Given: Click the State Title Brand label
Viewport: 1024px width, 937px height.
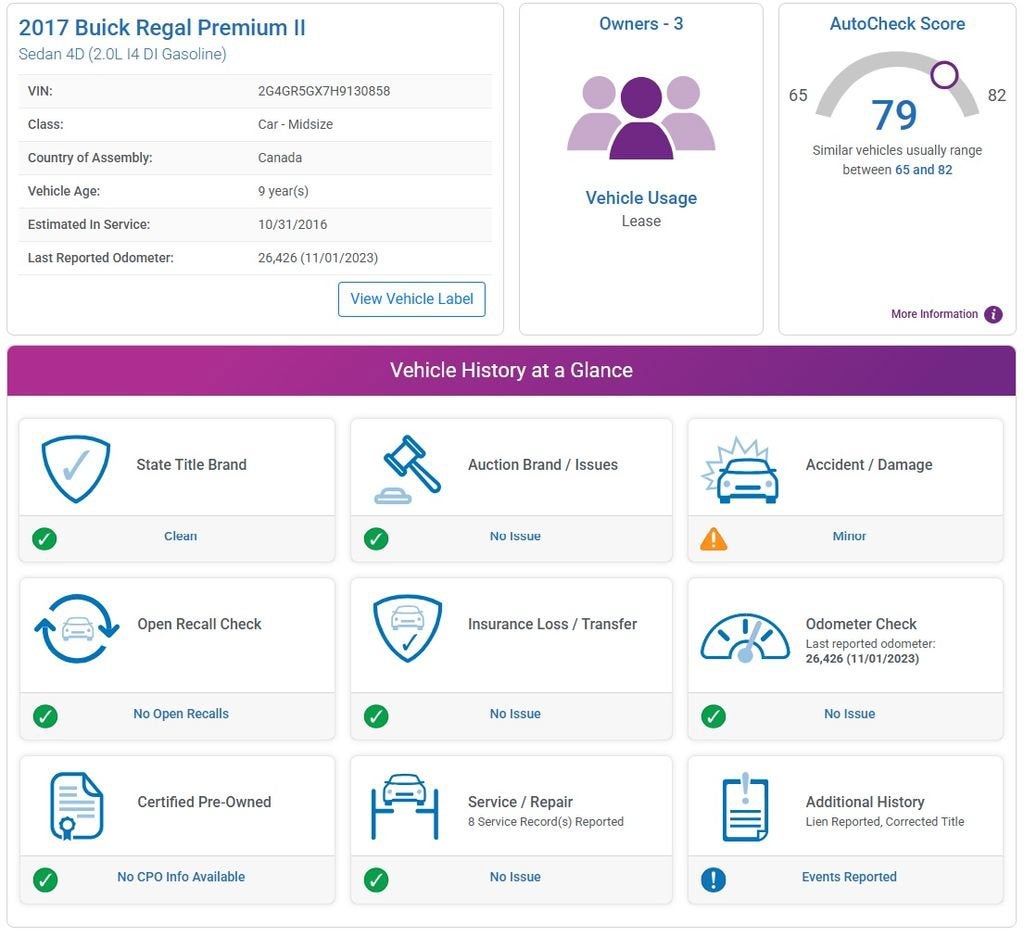Looking at the screenshot, I should tap(191, 465).
